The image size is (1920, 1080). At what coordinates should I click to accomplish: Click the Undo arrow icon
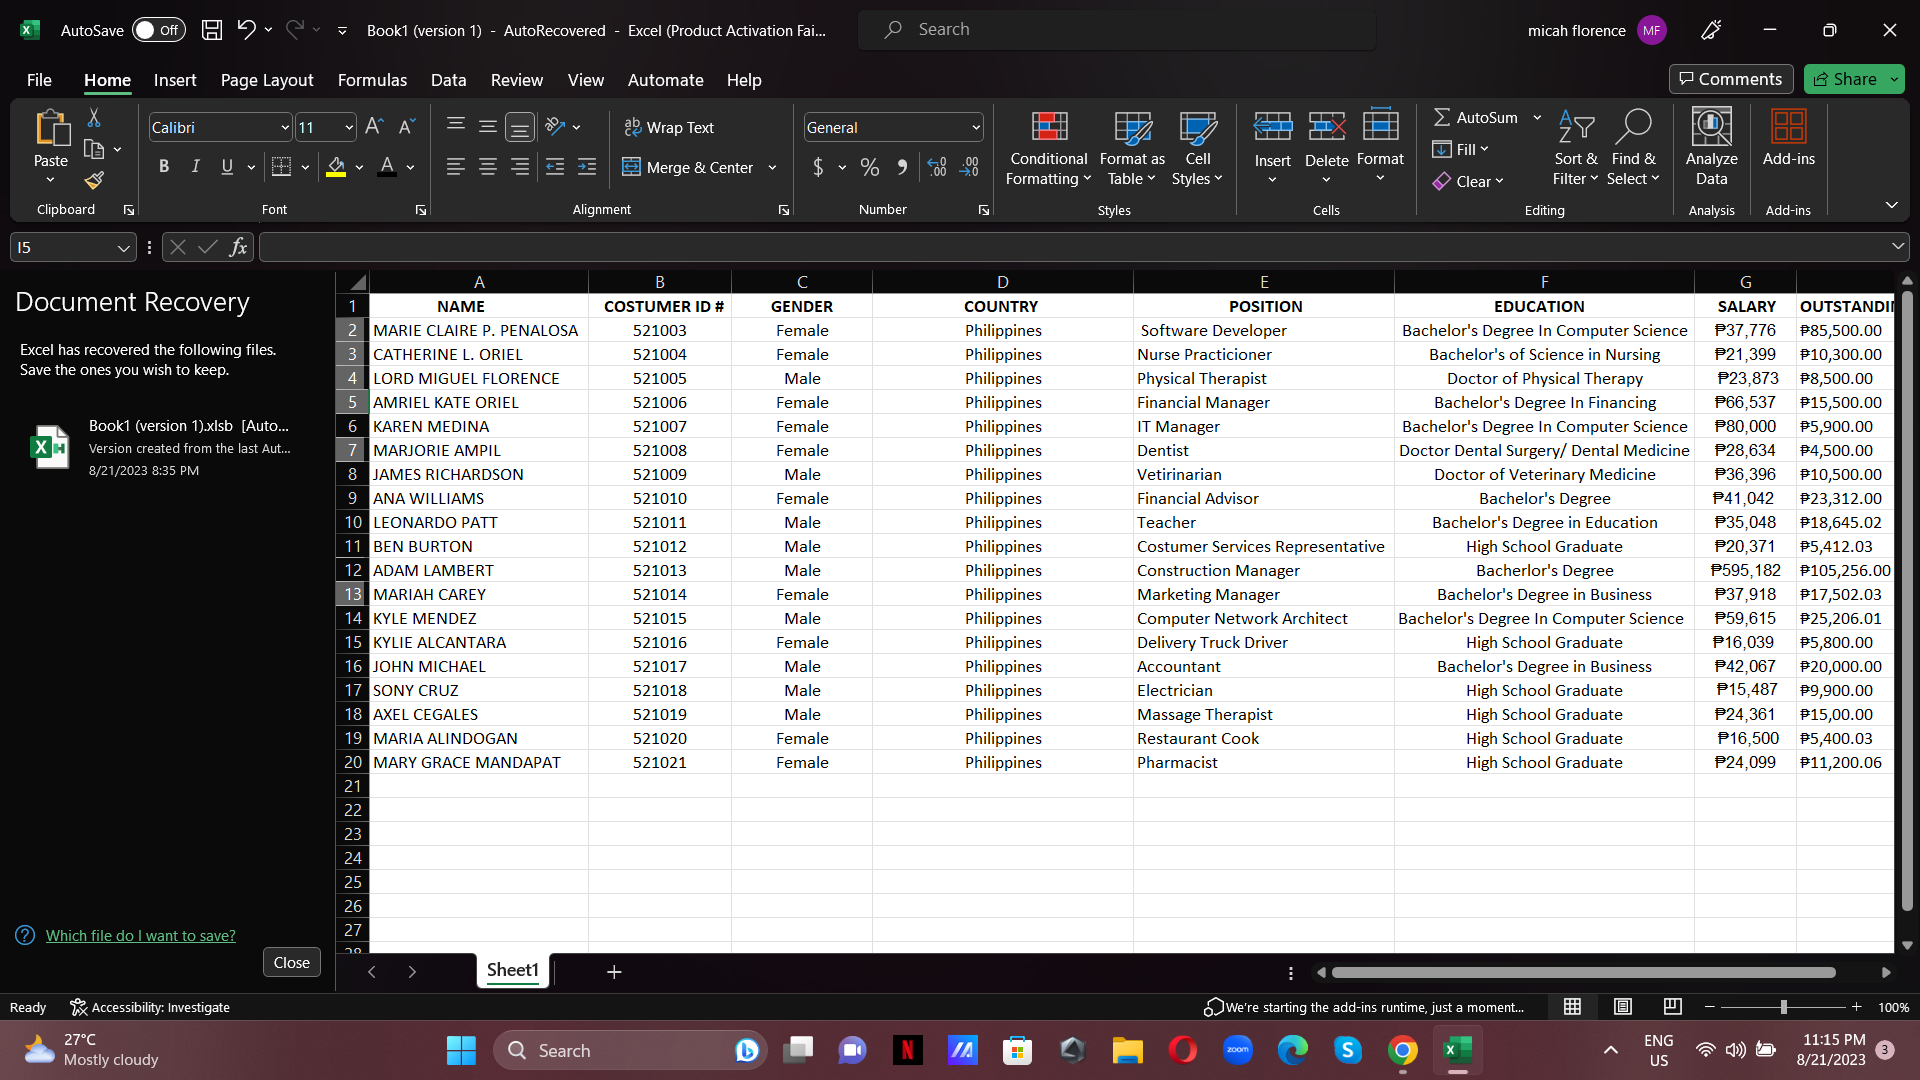click(246, 30)
